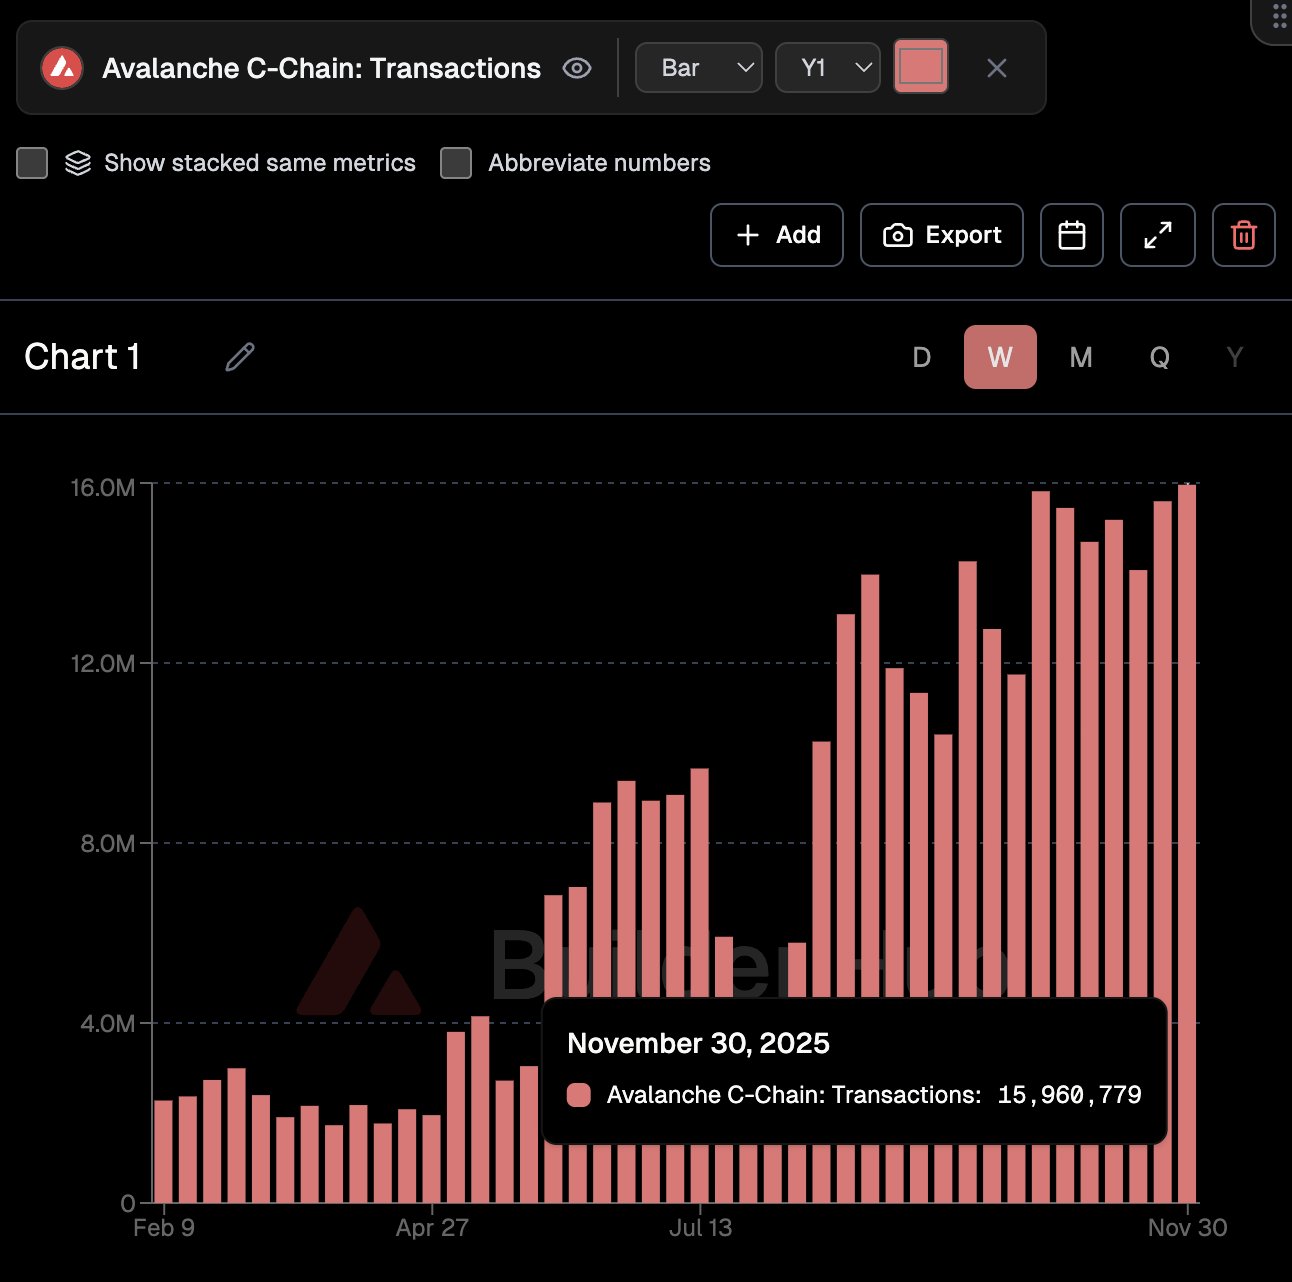Enable Show stacked same metrics checkbox
Screen dimensions: 1292x1282
click(32, 163)
